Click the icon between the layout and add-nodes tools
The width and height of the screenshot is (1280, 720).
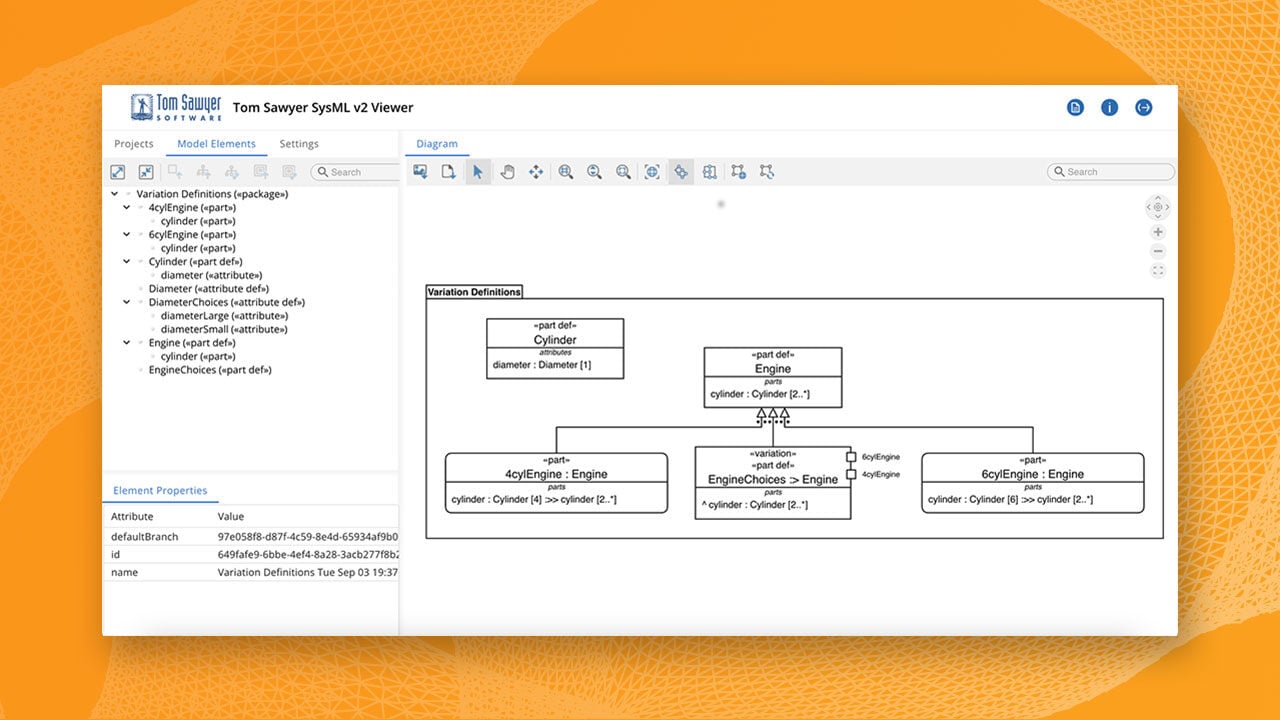[x=710, y=172]
